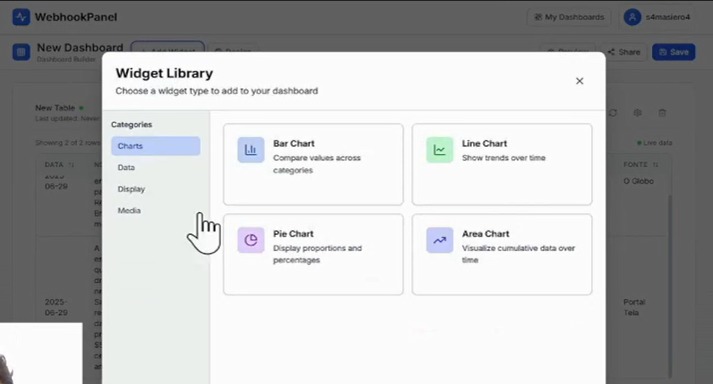
Task: Click the 'Widget Library' heading
Action: (x=164, y=73)
